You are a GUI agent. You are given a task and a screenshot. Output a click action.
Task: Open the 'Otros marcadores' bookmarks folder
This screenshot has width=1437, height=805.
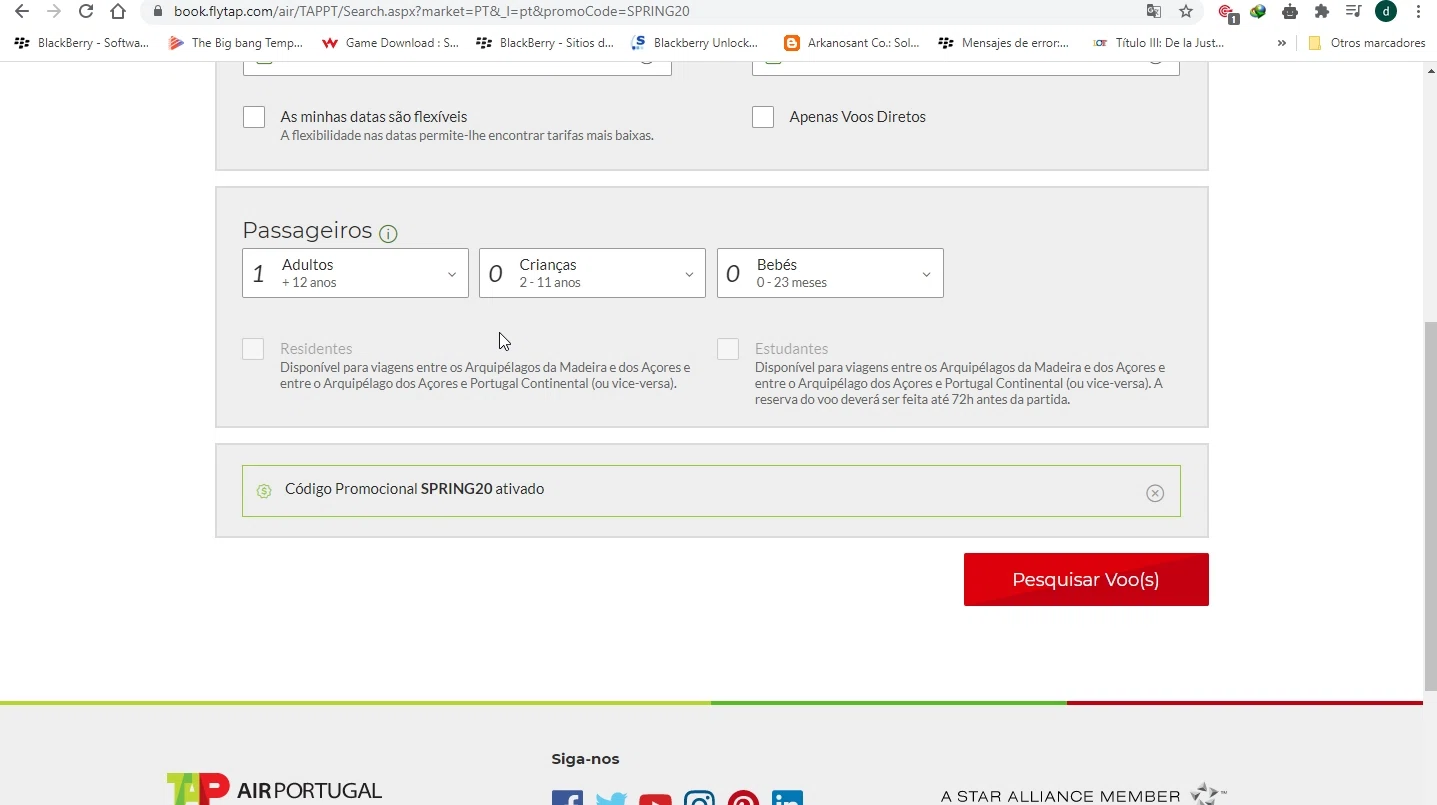(1366, 43)
